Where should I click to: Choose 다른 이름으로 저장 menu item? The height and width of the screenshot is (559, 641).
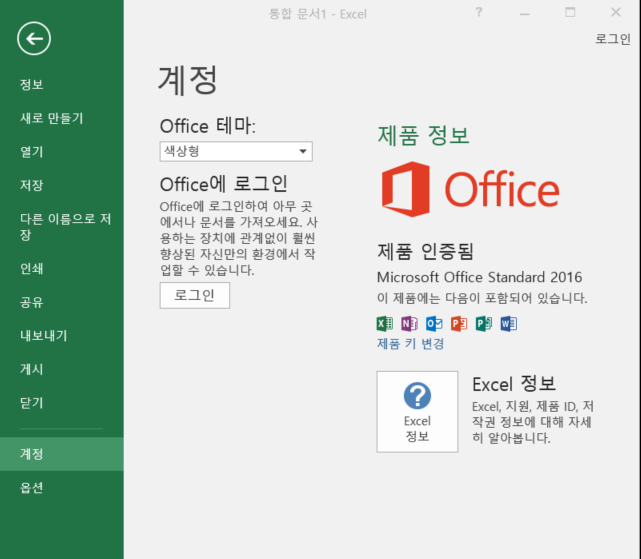[x=62, y=227]
